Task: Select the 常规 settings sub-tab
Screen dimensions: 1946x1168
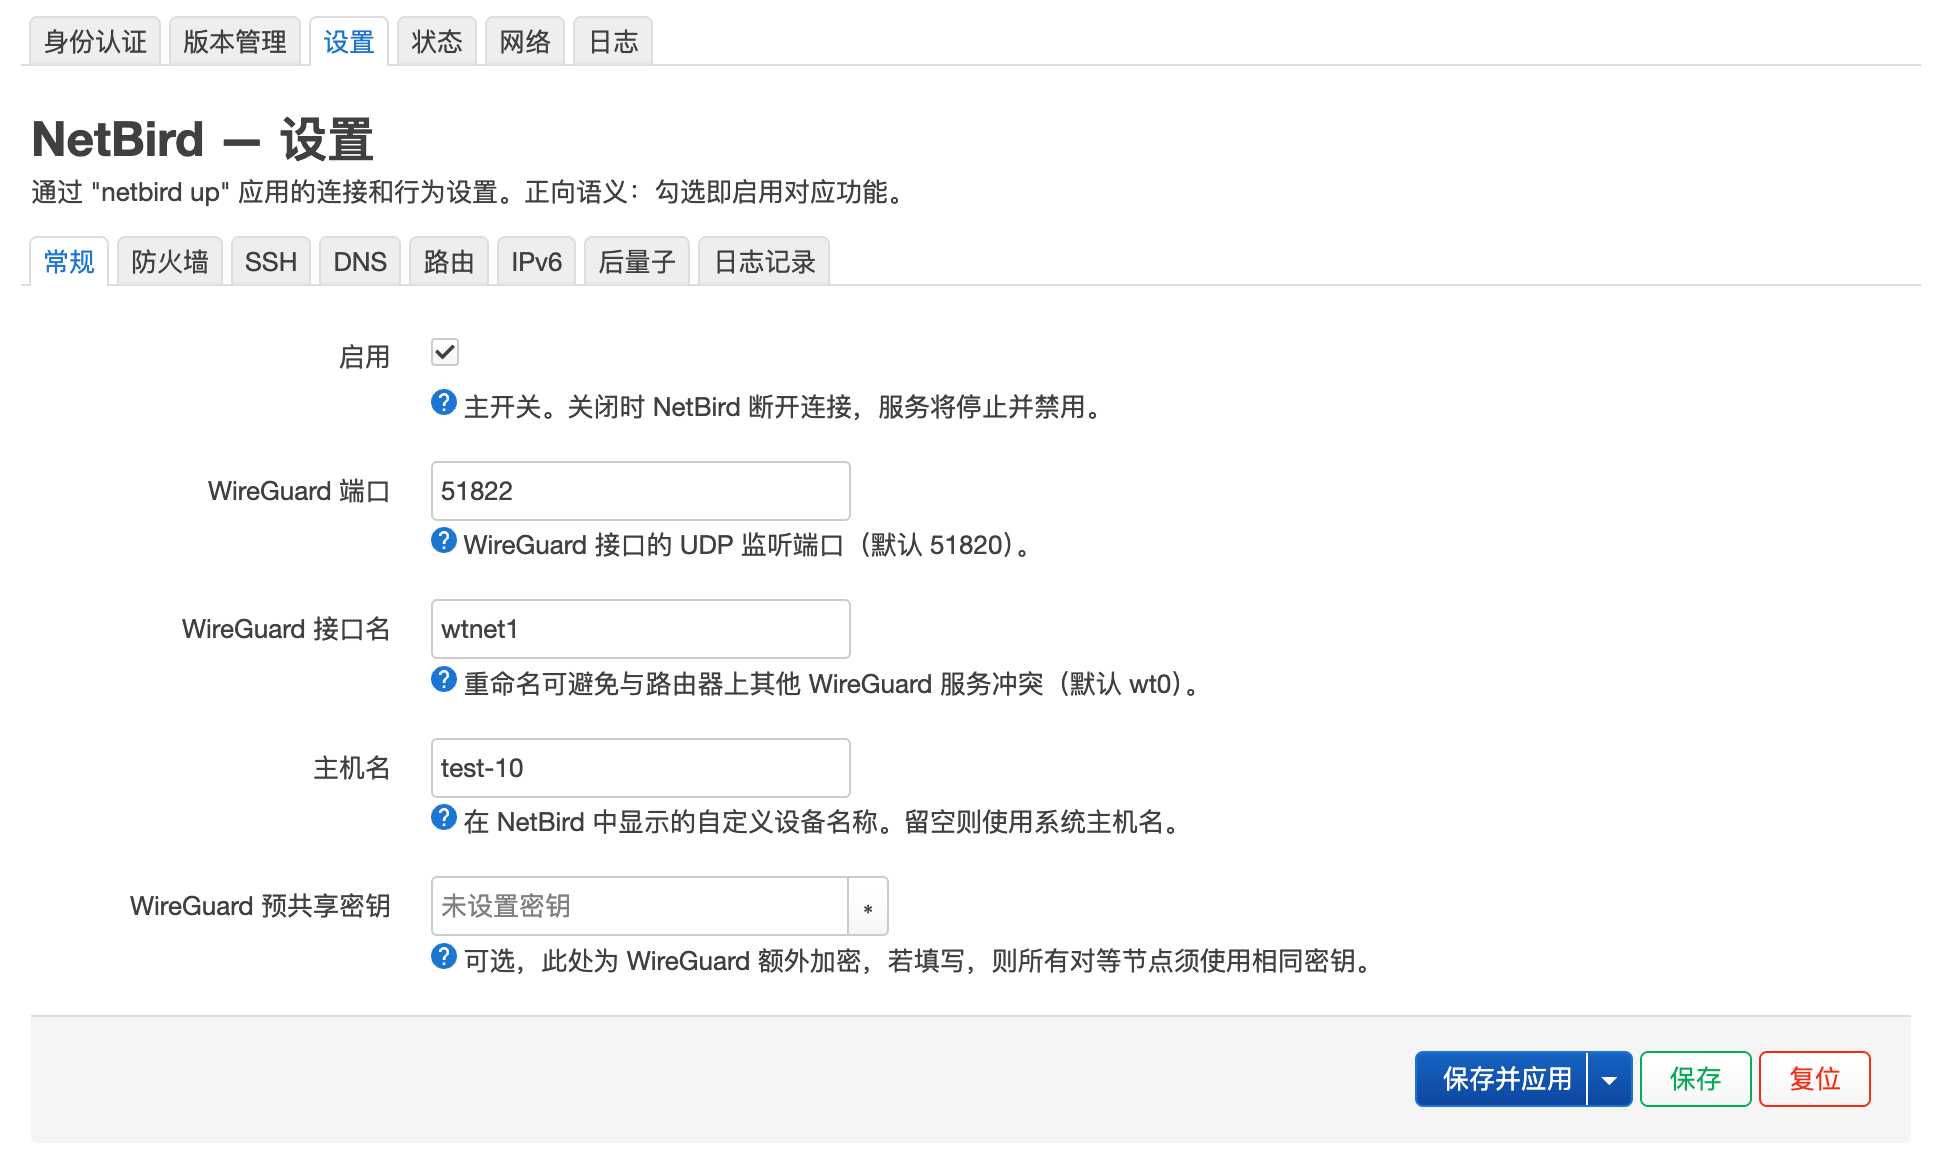Action: pyautogui.click(x=69, y=261)
